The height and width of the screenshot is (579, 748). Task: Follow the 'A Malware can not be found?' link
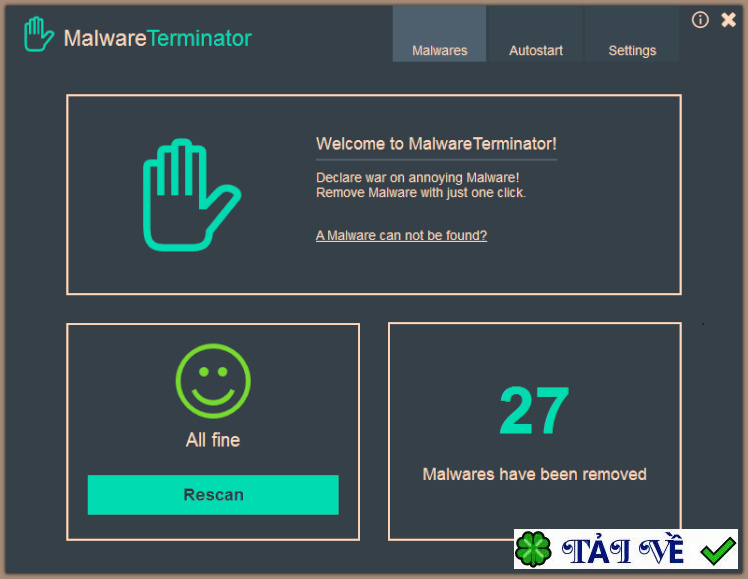click(401, 236)
